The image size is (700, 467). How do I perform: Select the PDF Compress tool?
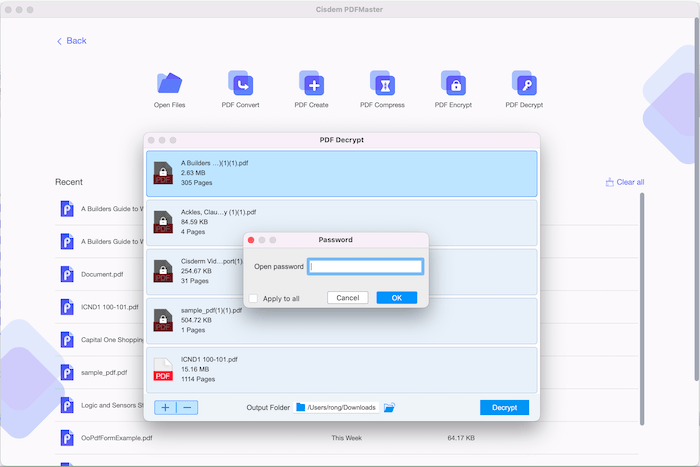click(382, 89)
